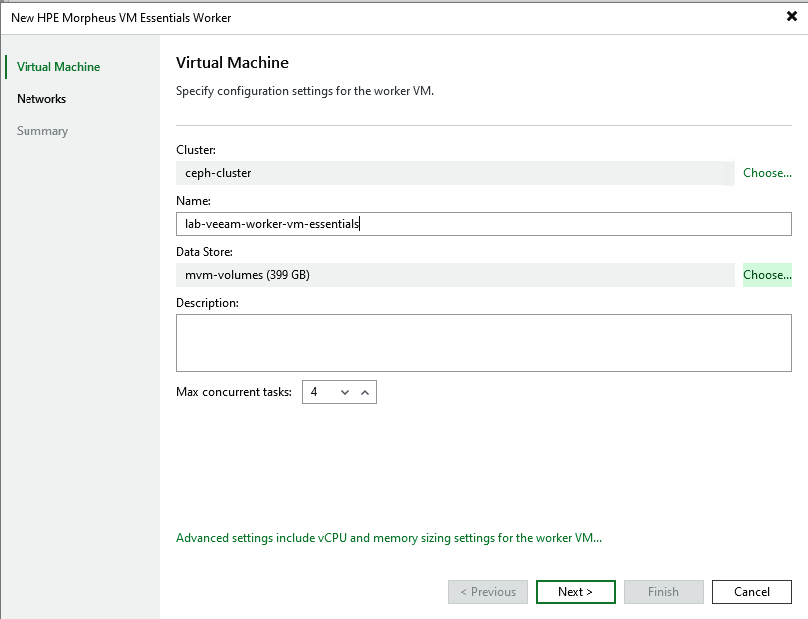The image size is (808, 619).
Task: Go to the Networks wizard step
Action: pyautogui.click(x=41, y=99)
